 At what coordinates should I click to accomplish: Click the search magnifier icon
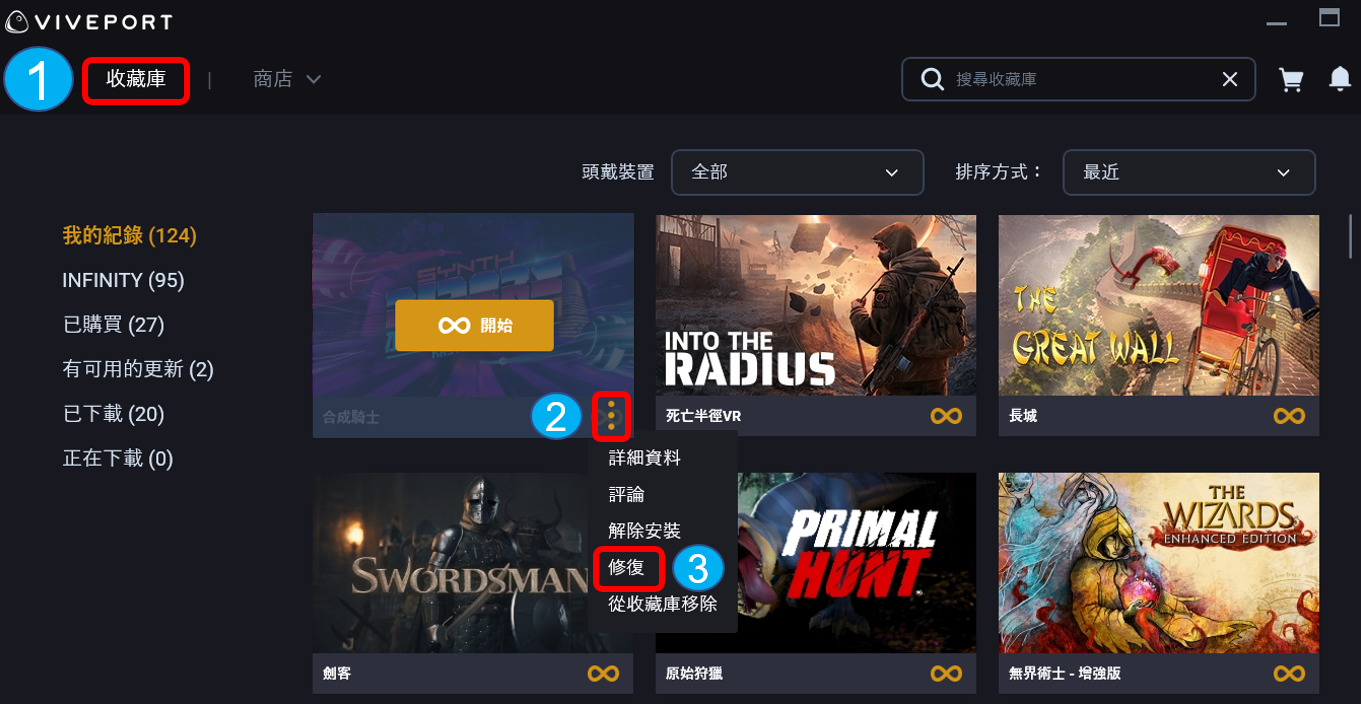click(932, 79)
